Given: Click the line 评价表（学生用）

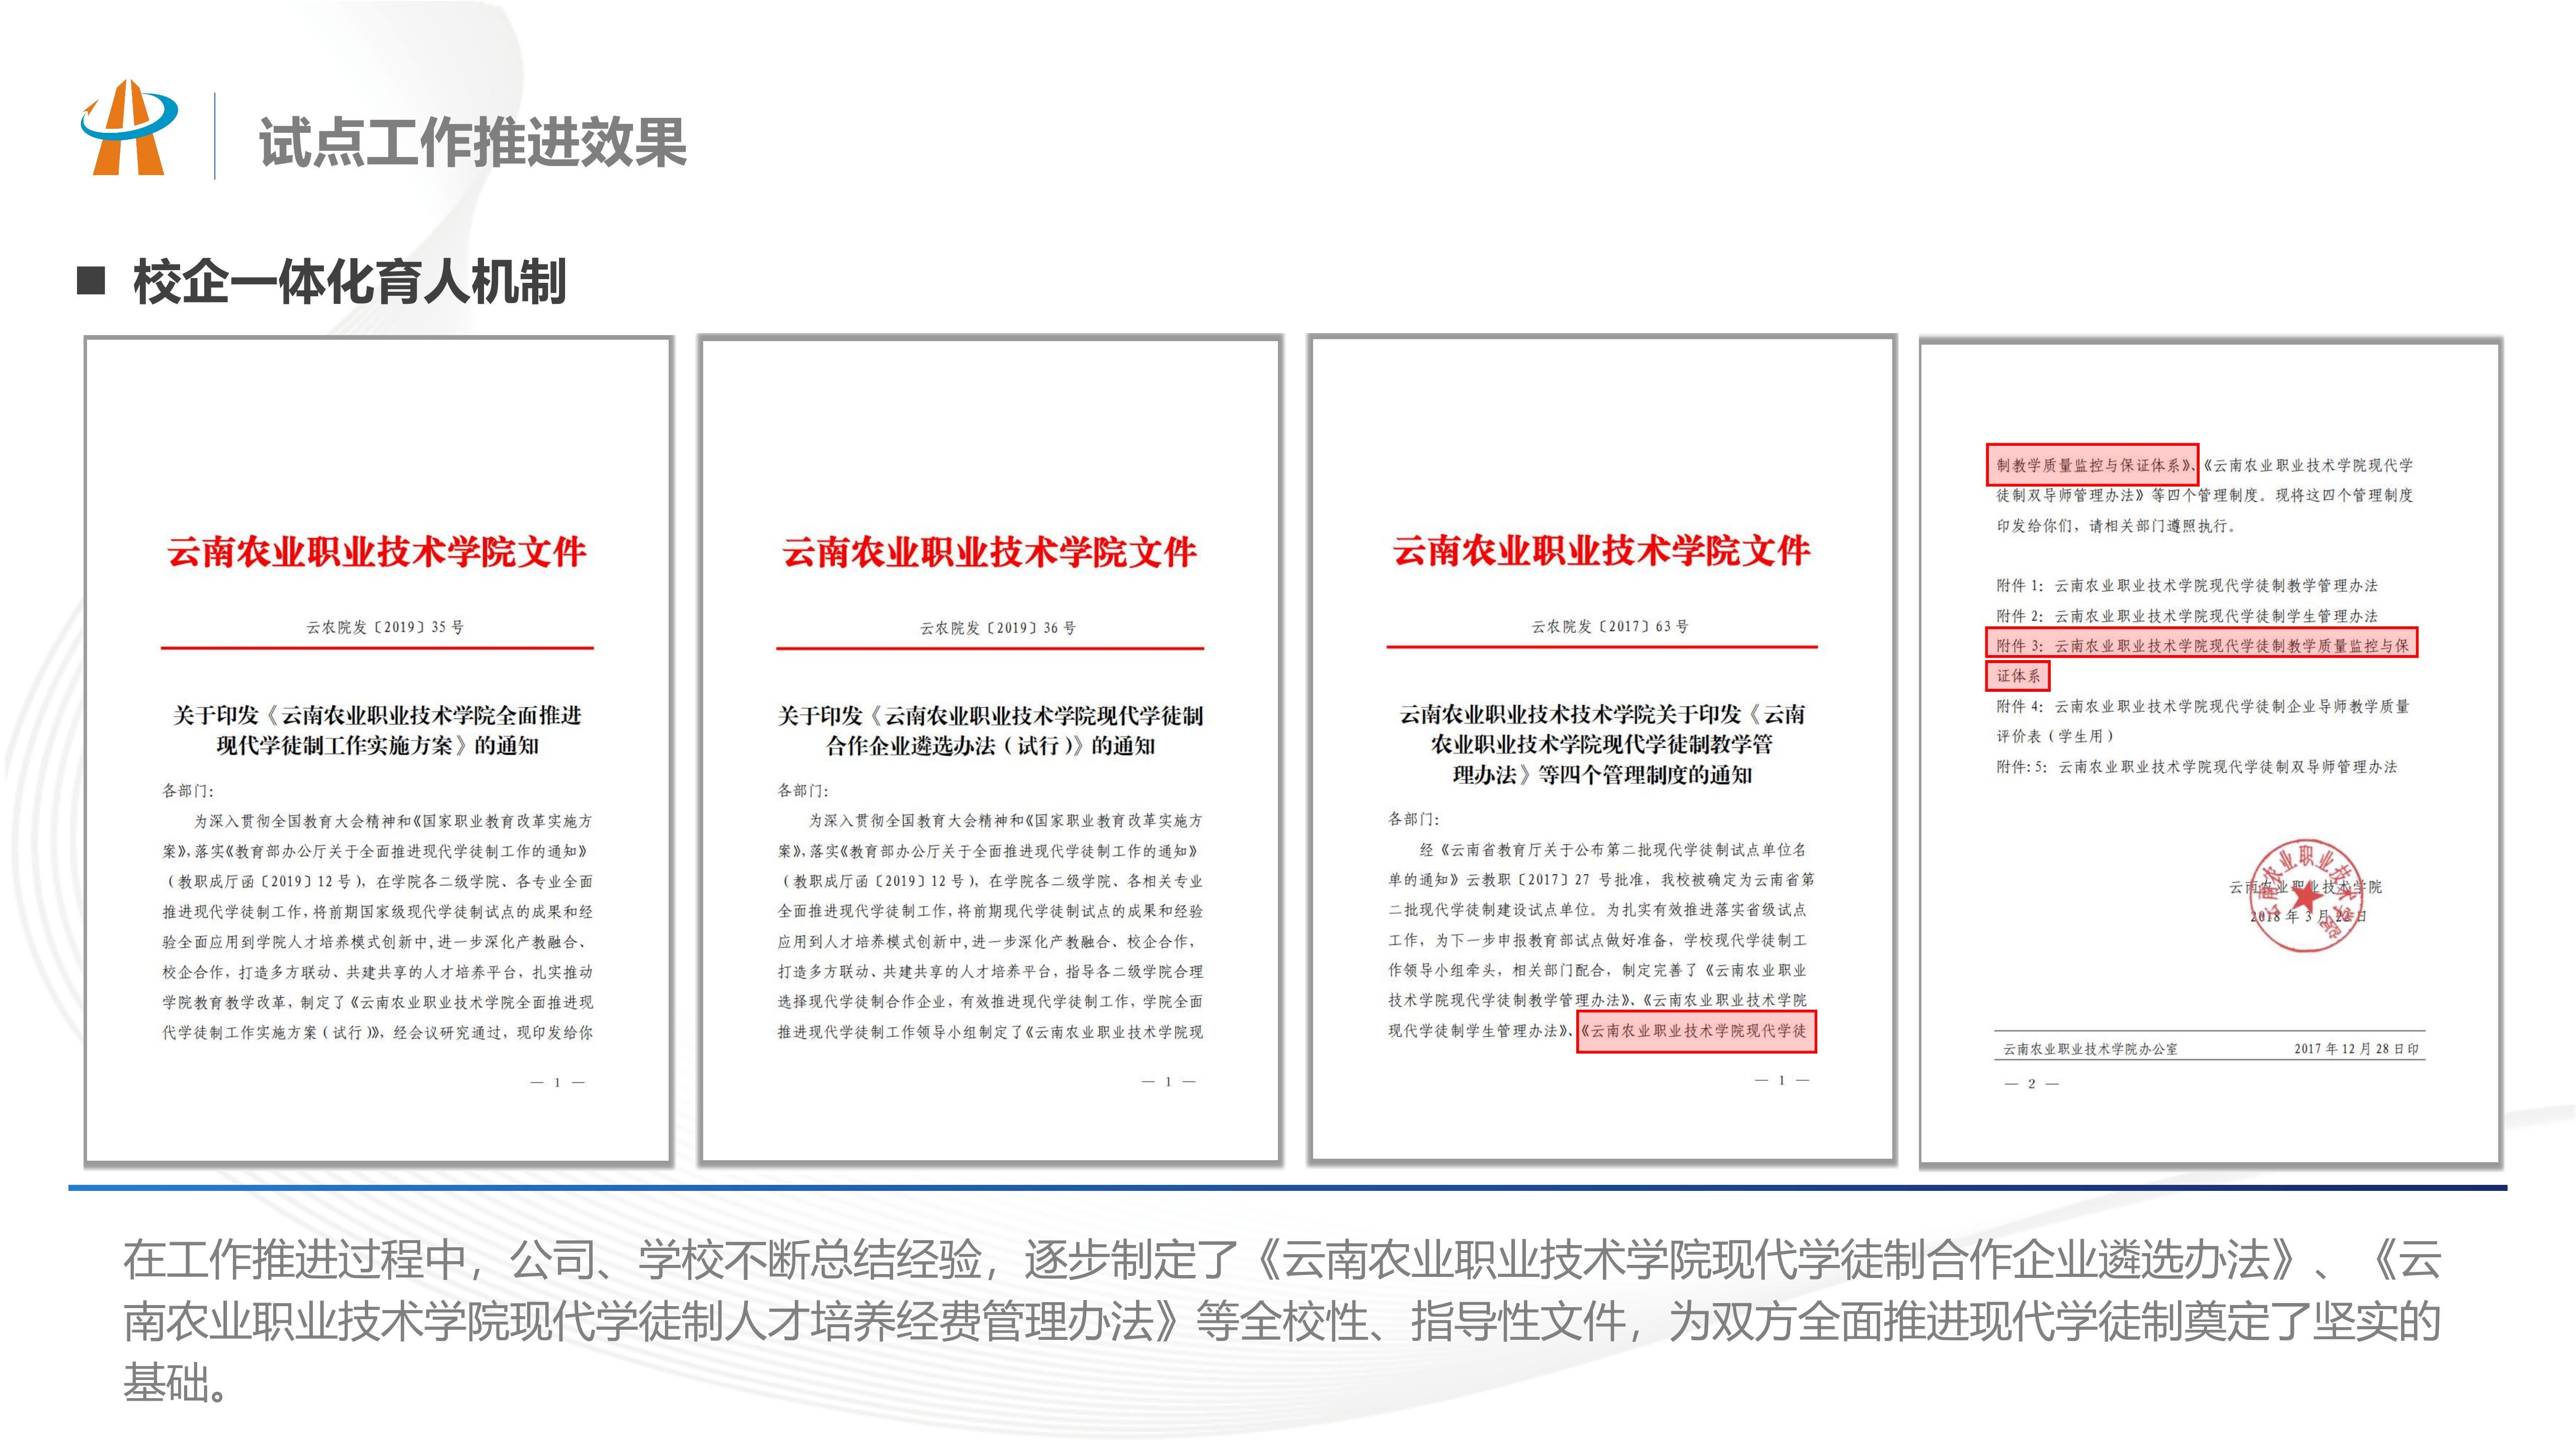Looking at the screenshot, I should 2056,736.
